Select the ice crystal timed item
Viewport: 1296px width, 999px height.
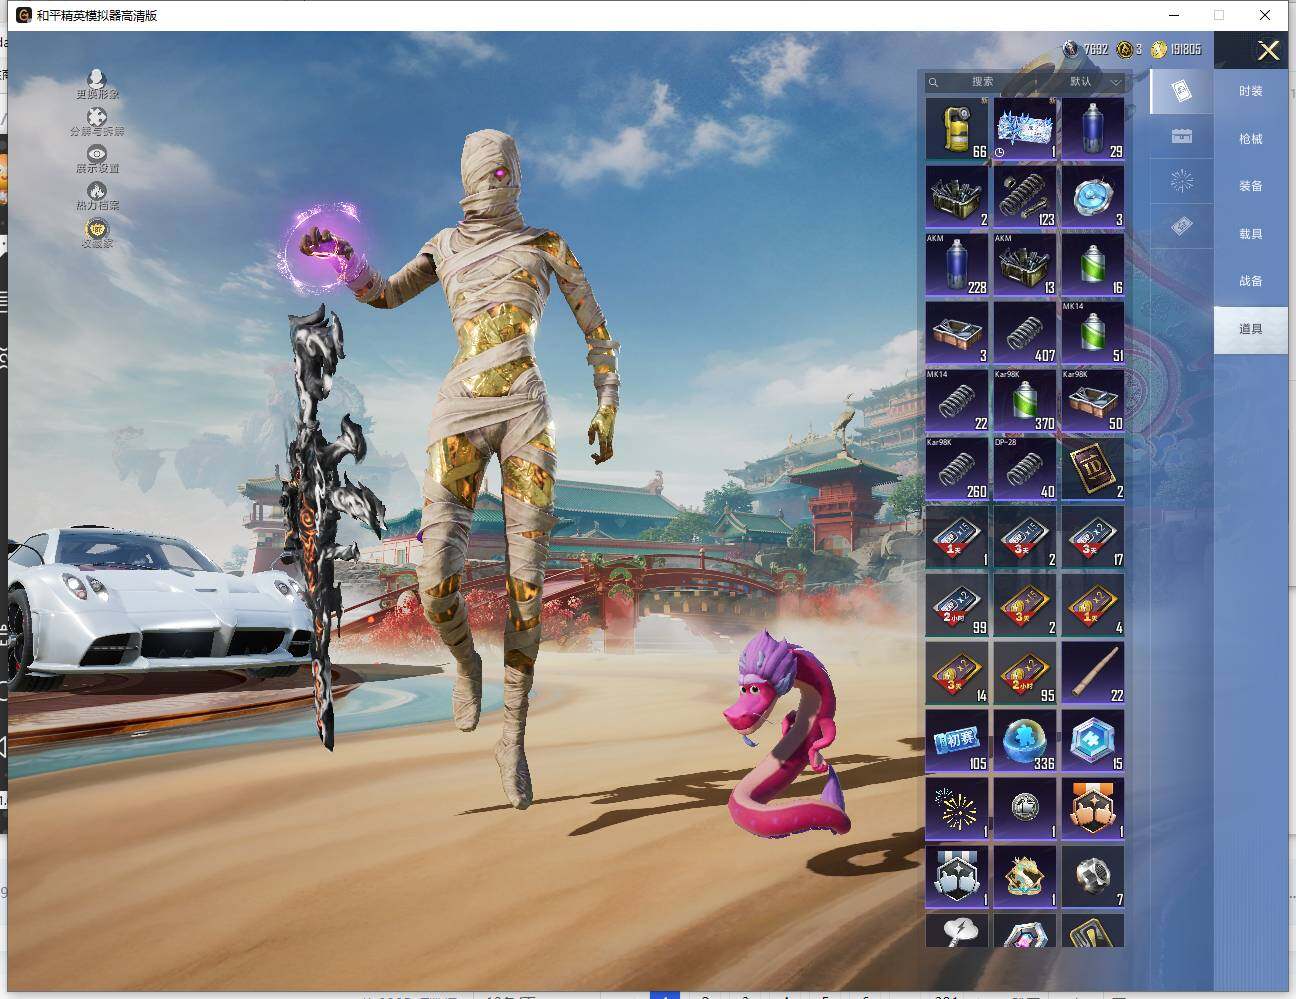(1025, 129)
